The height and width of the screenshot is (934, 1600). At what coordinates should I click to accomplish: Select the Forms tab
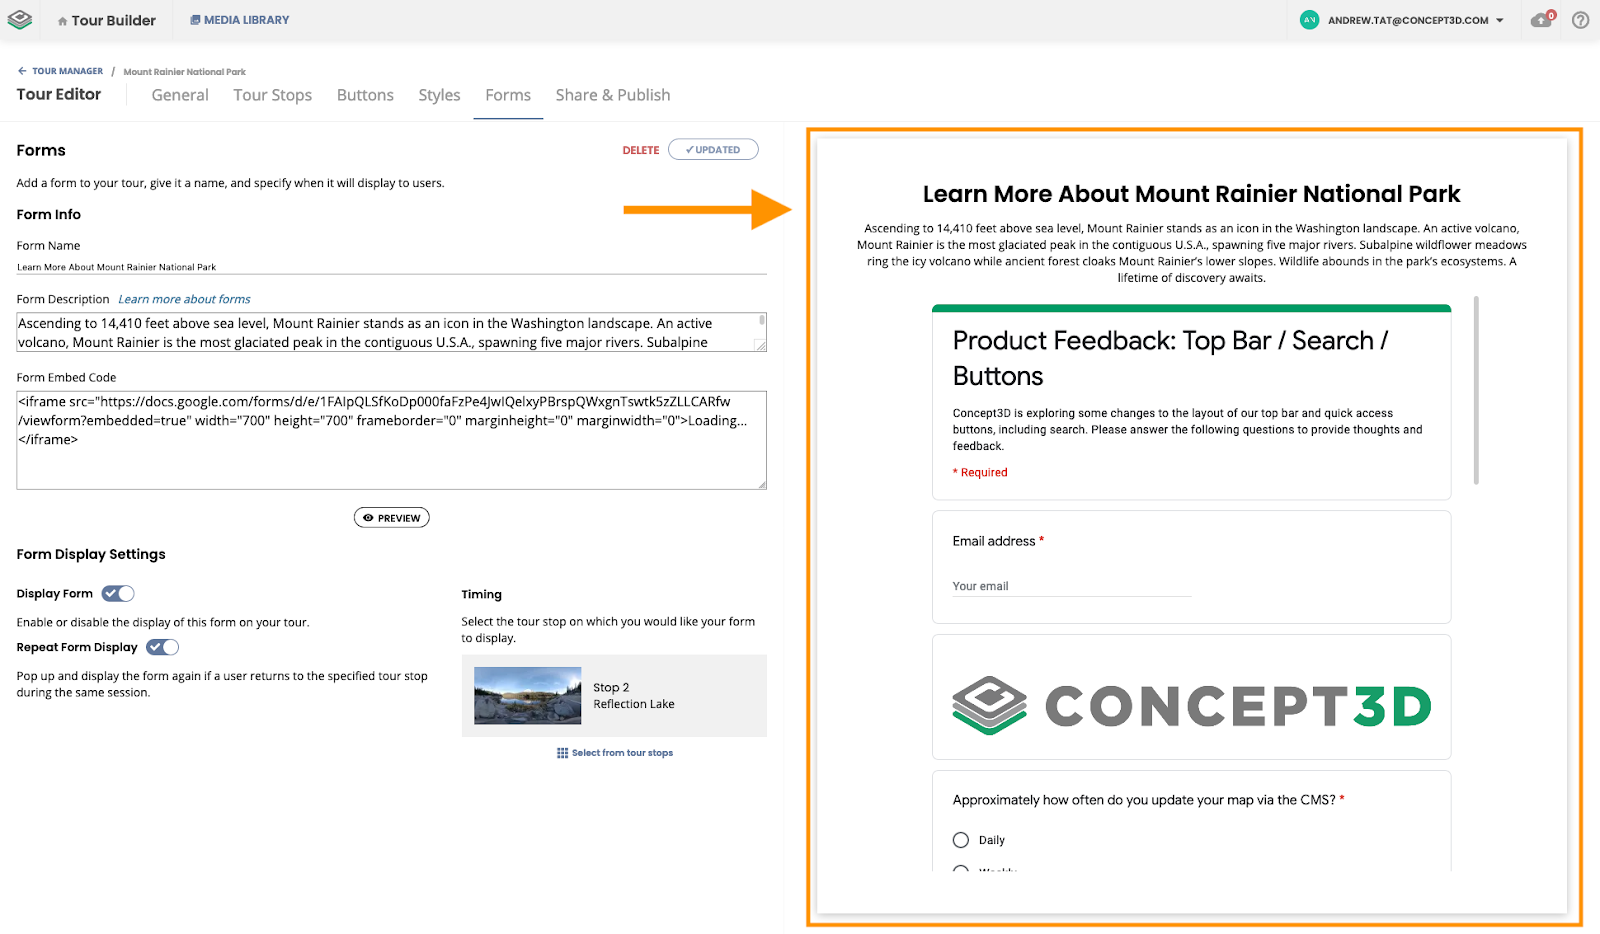coord(508,95)
